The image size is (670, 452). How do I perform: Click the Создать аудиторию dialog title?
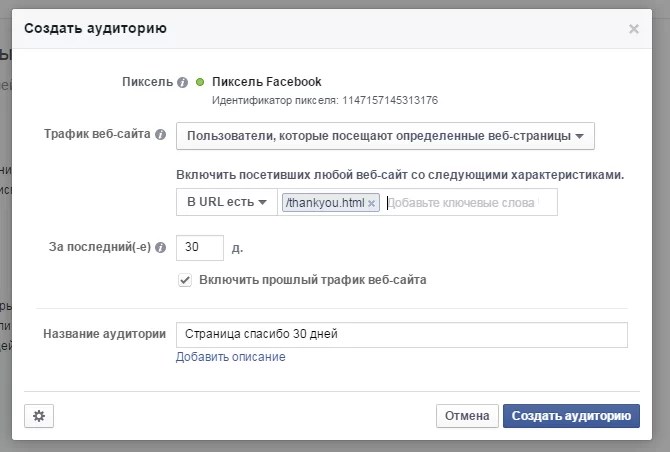[x=95, y=29]
